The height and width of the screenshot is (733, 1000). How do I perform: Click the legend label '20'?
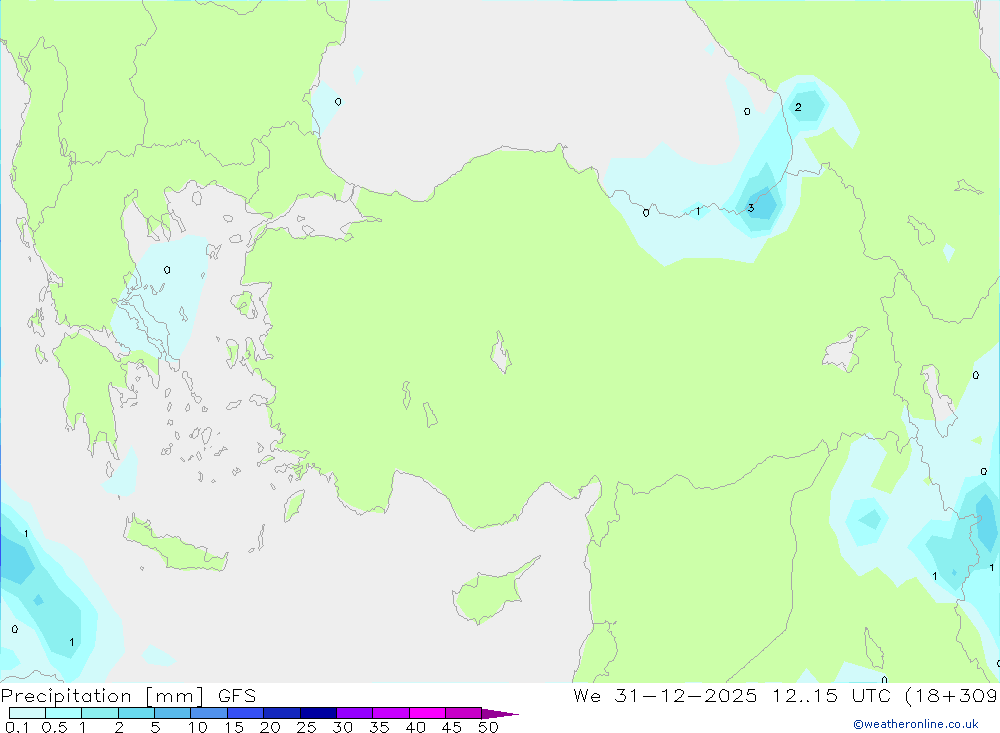tap(270, 727)
